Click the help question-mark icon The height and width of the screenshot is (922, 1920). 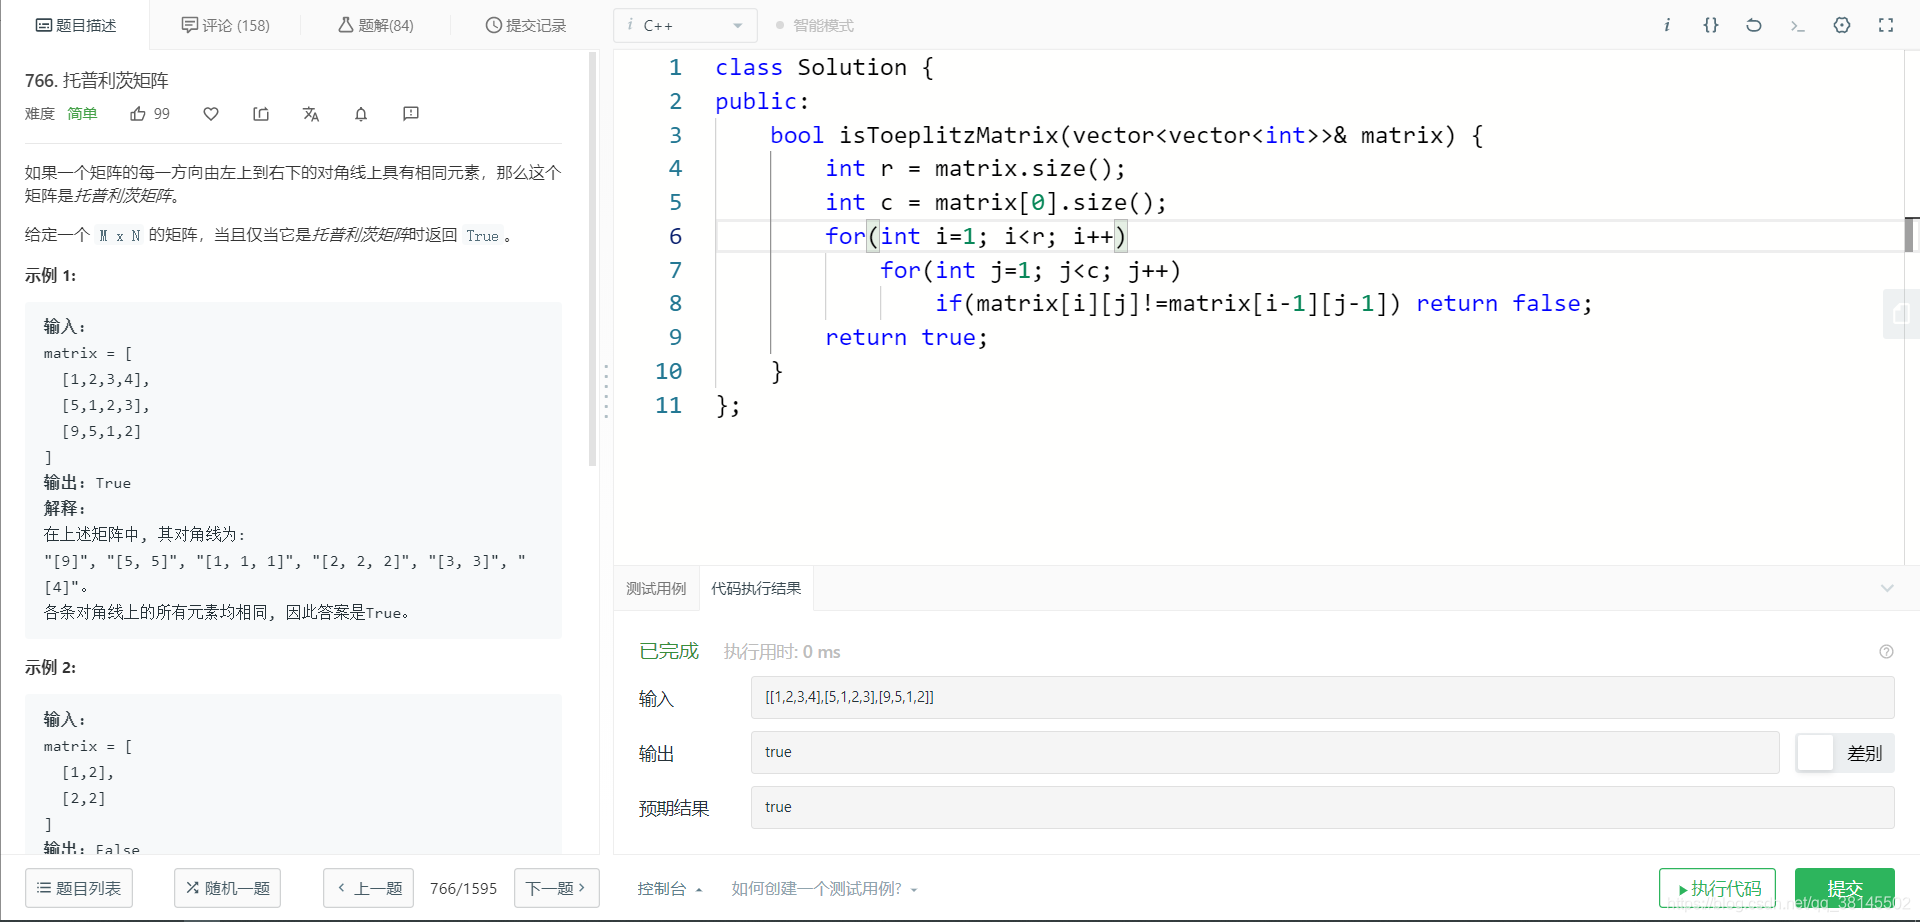coord(1886,652)
